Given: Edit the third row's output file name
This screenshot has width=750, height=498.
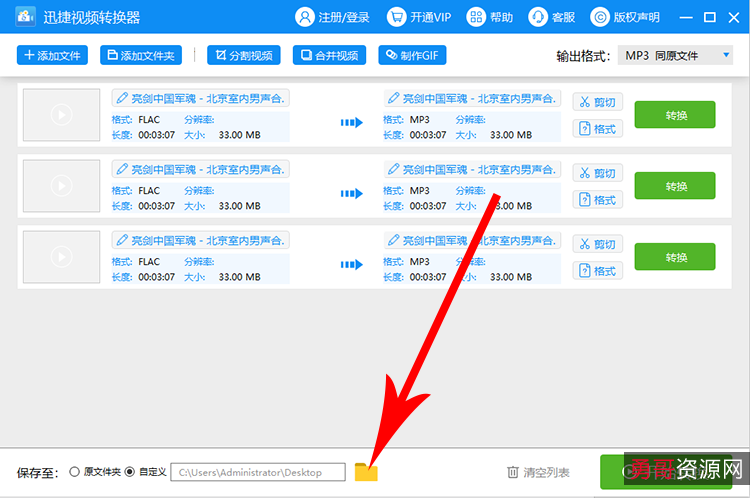Looking at the screenshot, I should 472,240.
